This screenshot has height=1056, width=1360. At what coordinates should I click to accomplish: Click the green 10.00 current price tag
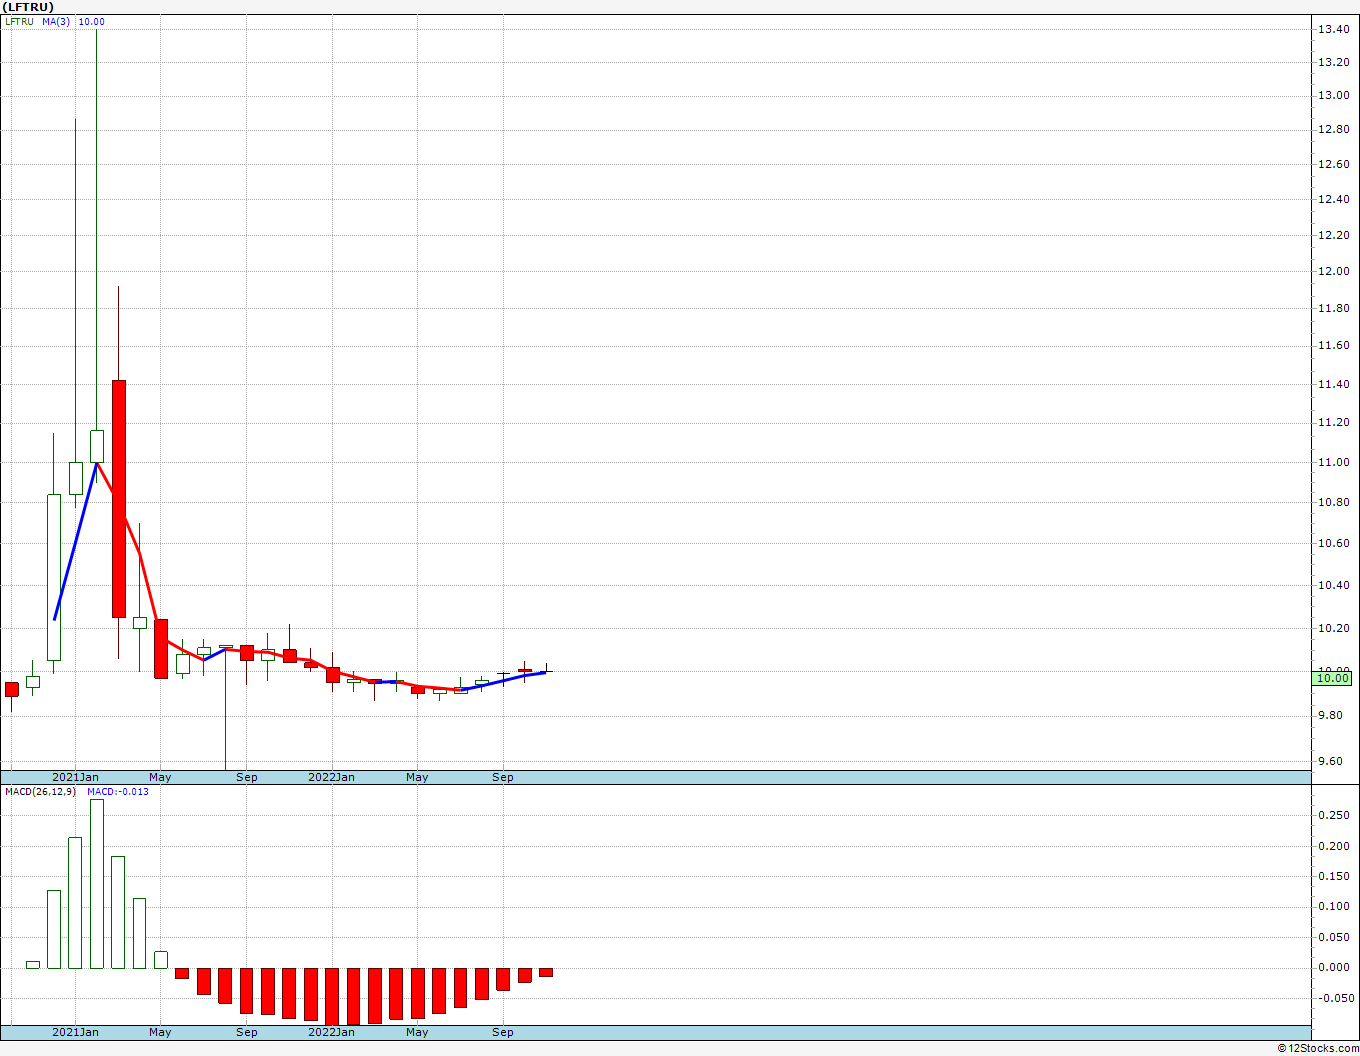(1332, 678)
